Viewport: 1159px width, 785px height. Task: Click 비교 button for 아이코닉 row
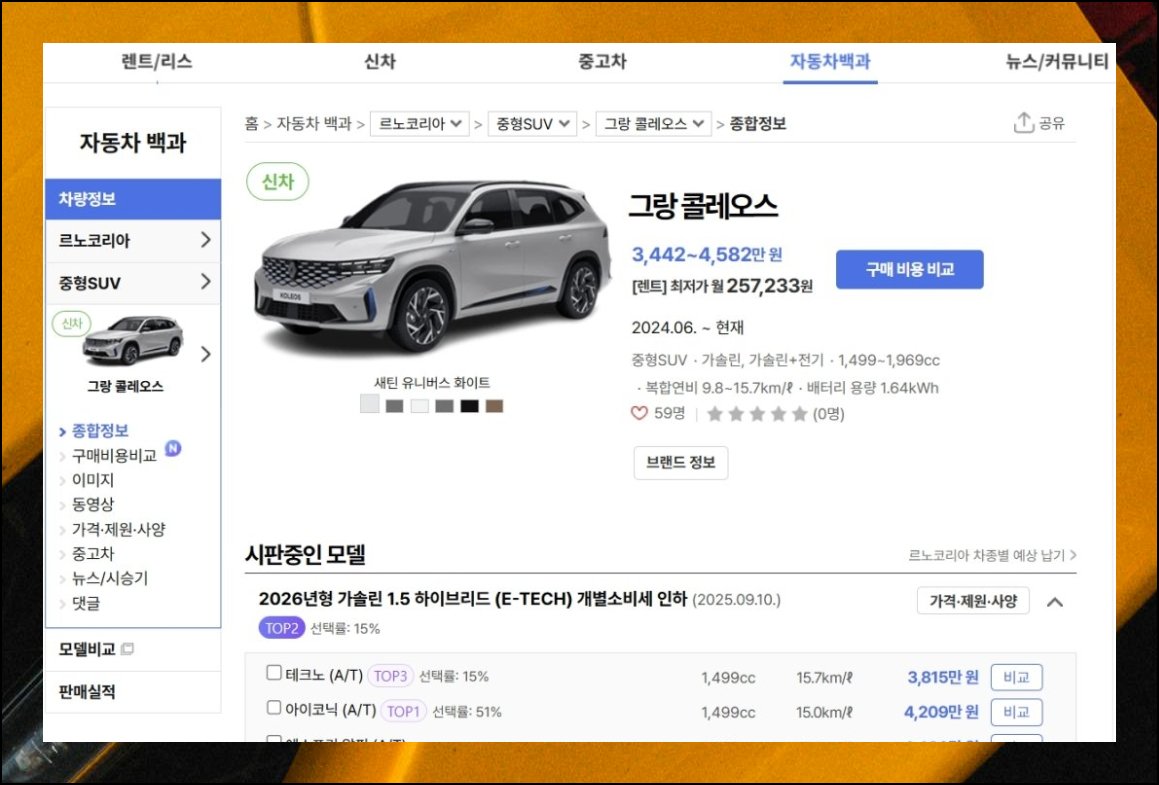click(x=1016, y=712)
